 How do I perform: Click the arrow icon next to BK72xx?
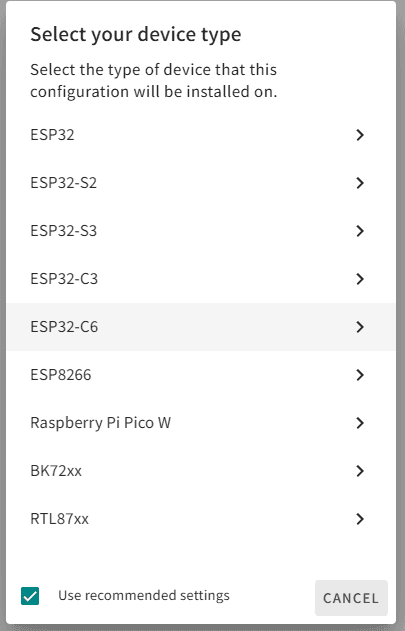(360, 470)
